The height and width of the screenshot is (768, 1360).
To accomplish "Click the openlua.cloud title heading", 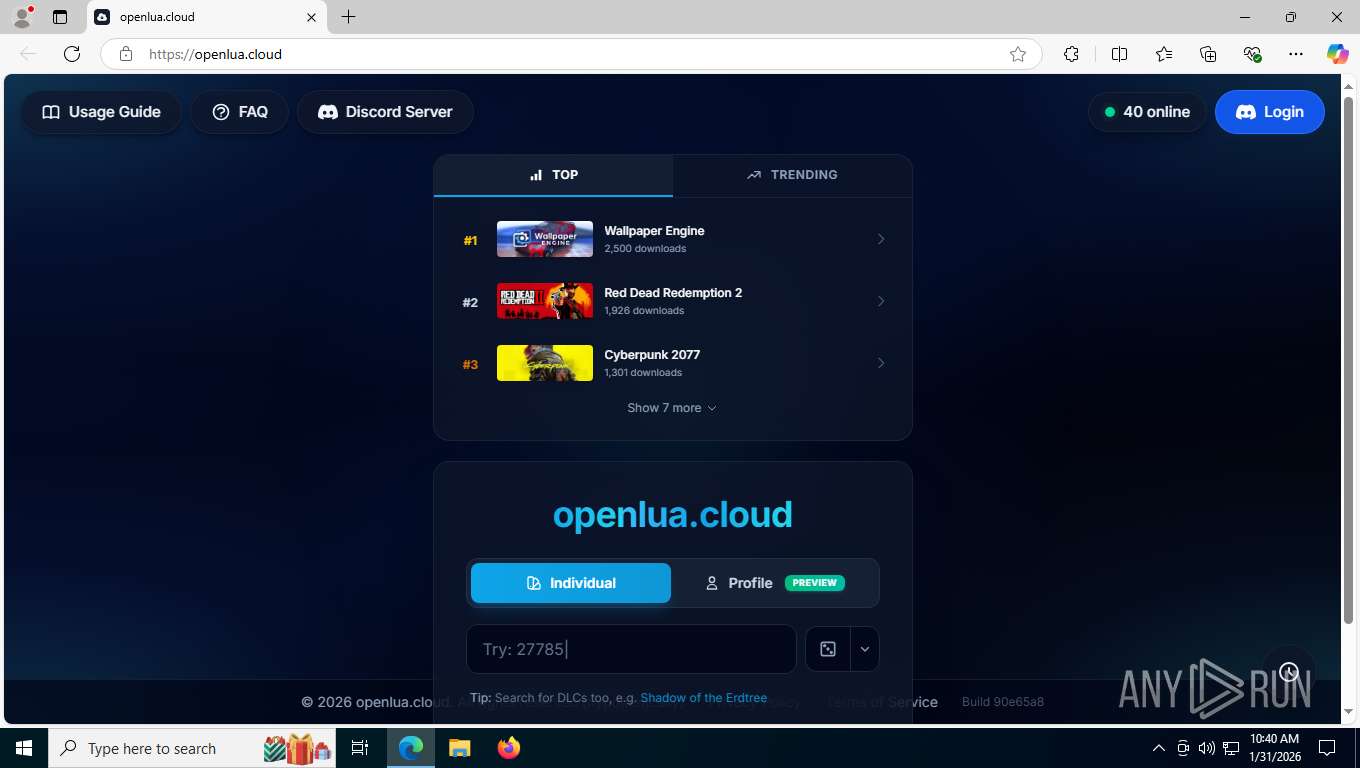I will 673,515.
